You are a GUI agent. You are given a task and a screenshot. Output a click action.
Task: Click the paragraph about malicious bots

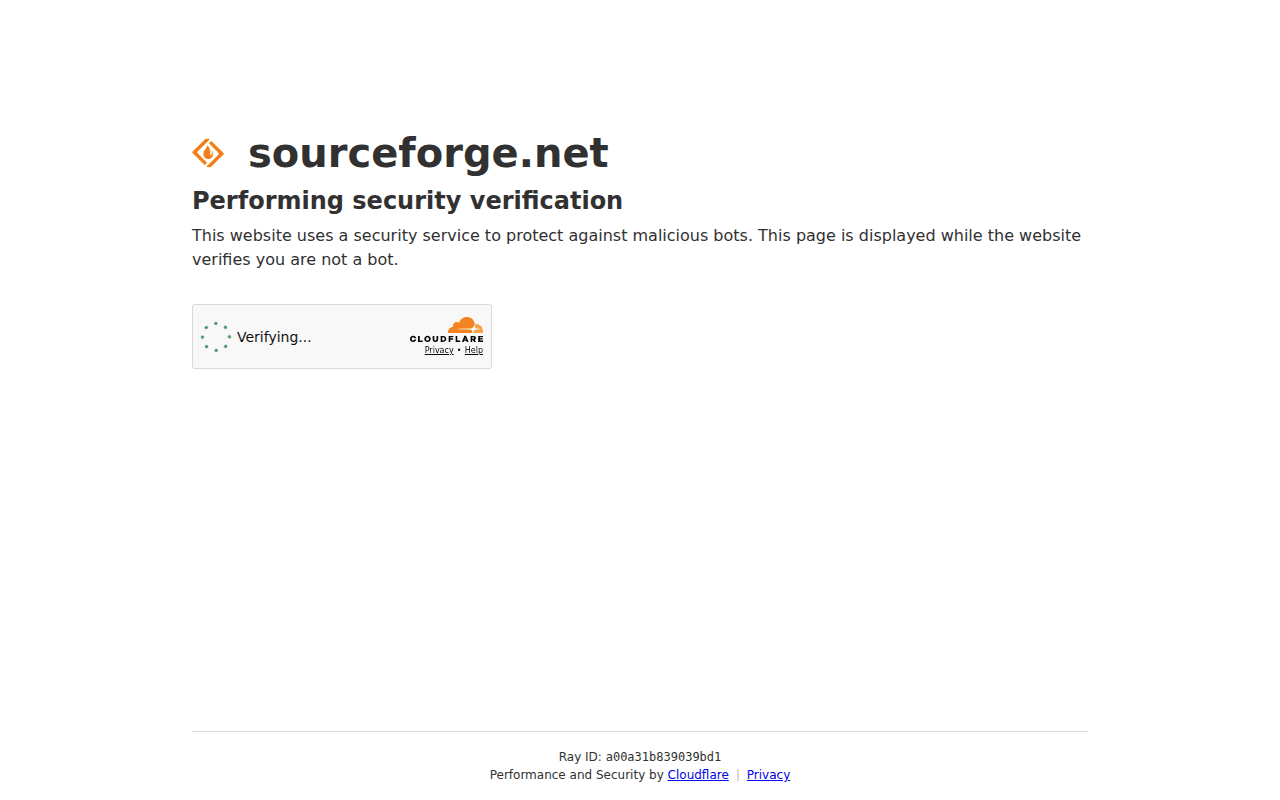click(636, 248)
